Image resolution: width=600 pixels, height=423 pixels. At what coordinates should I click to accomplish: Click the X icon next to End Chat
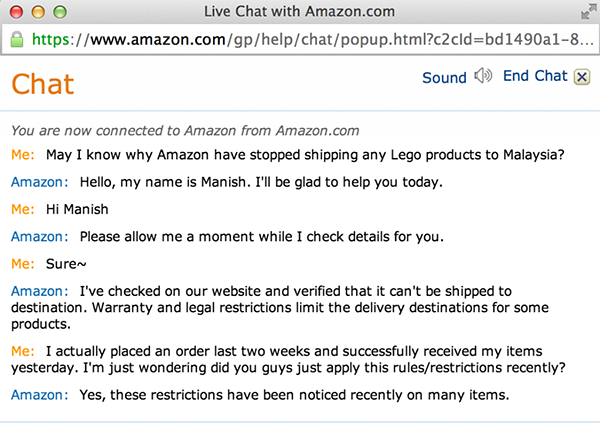point(582,77)
